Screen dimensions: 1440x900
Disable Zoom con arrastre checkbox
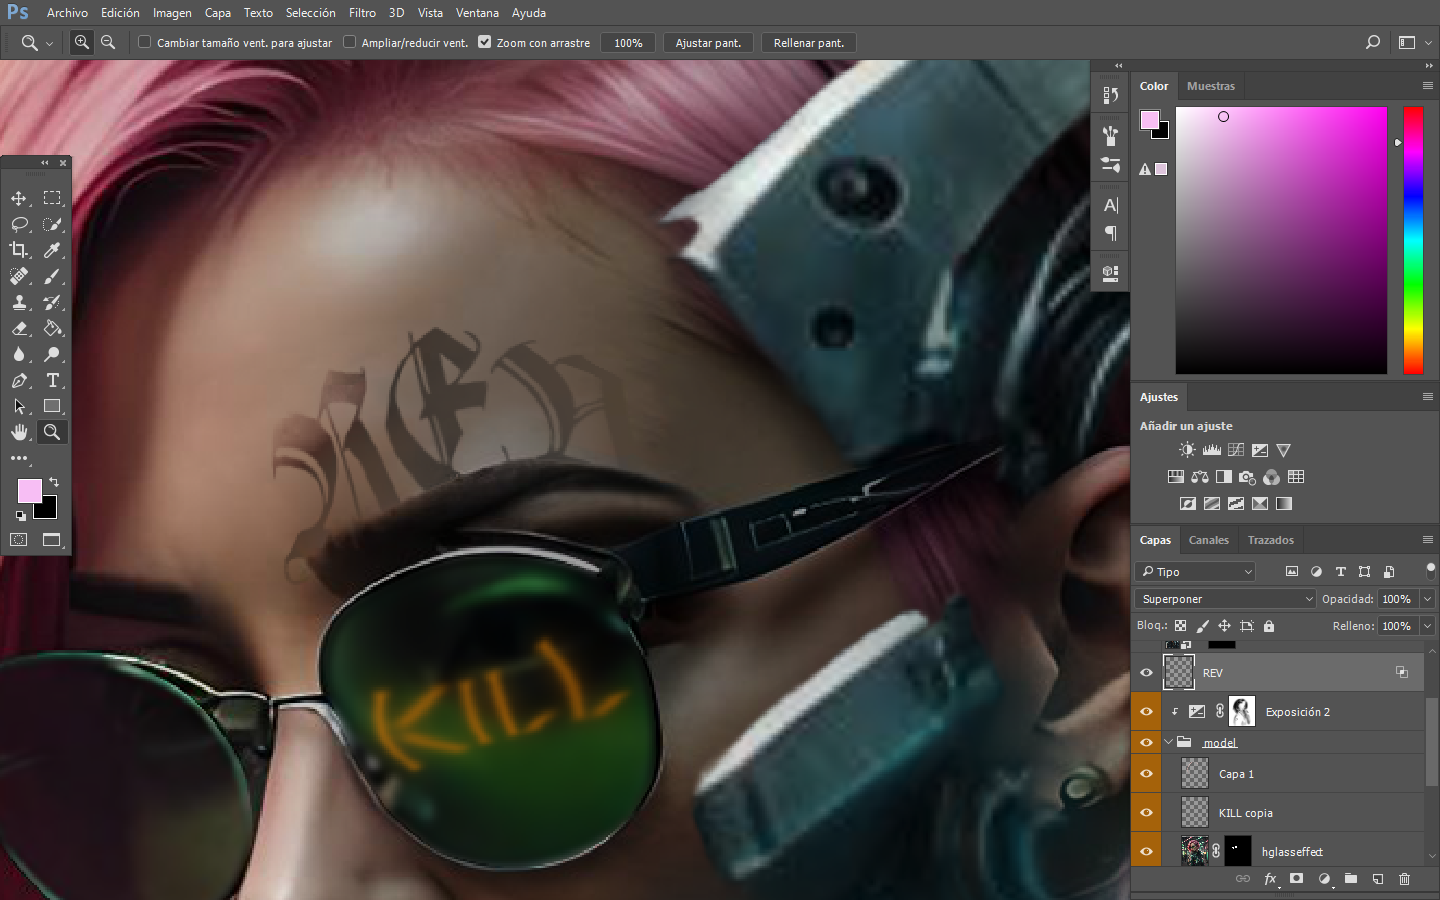(x=484, y=42)
